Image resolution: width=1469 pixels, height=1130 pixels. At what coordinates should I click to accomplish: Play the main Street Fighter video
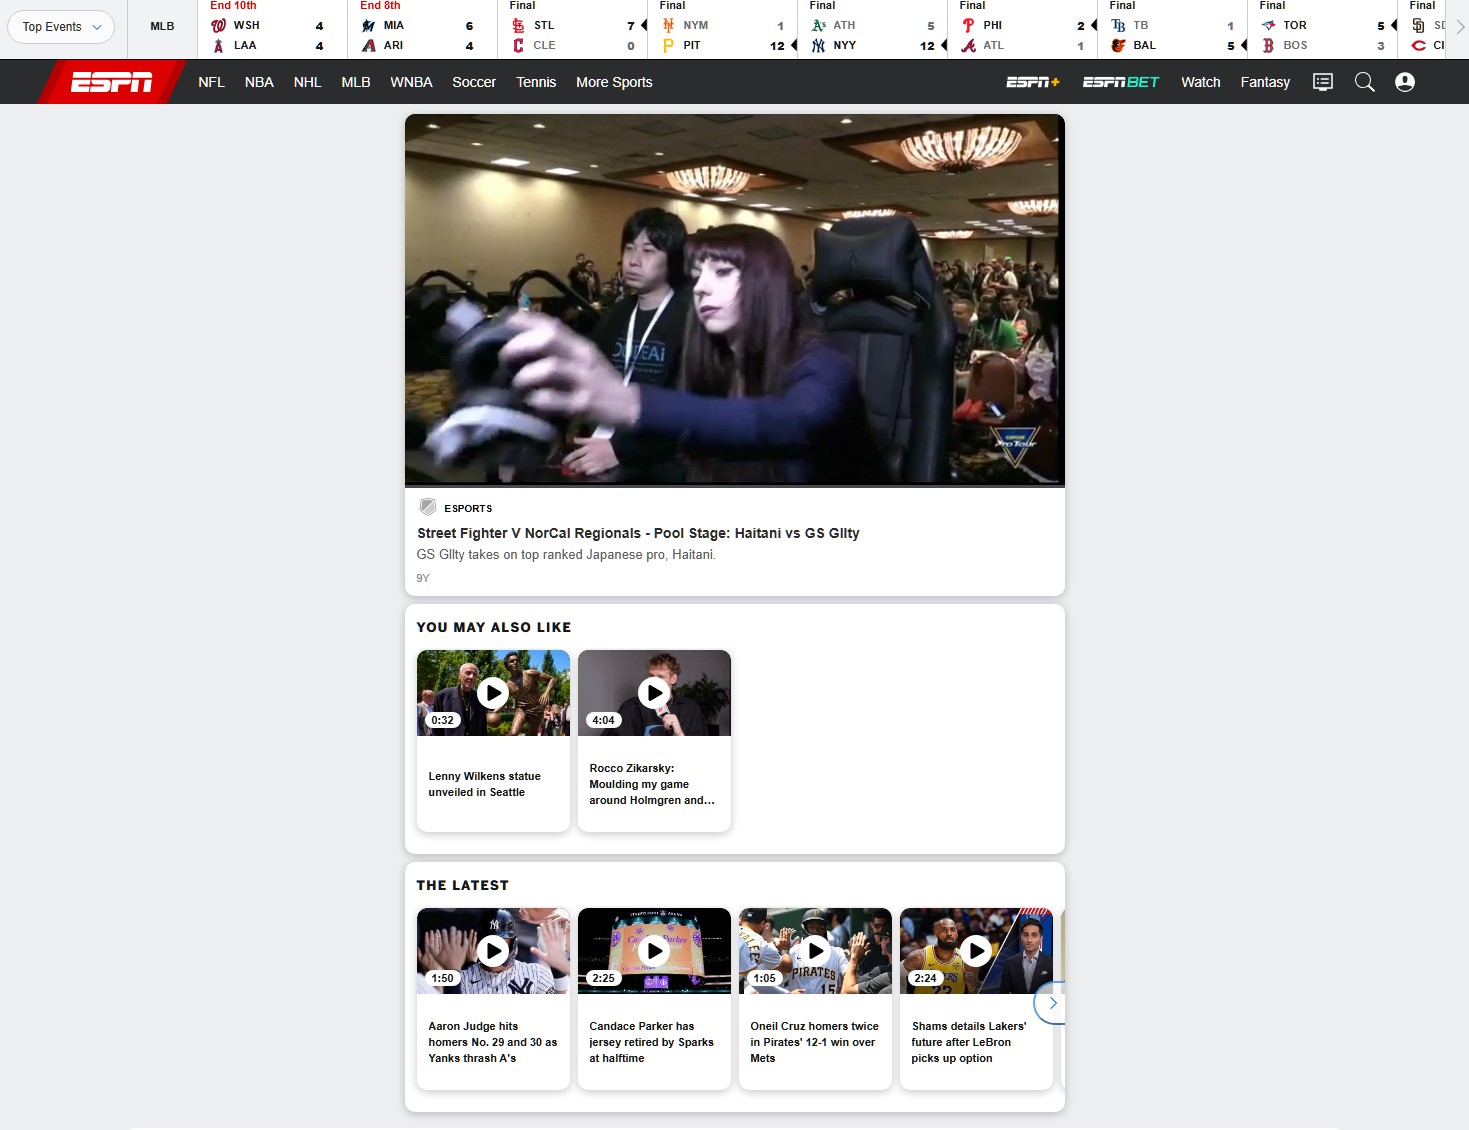735,300
